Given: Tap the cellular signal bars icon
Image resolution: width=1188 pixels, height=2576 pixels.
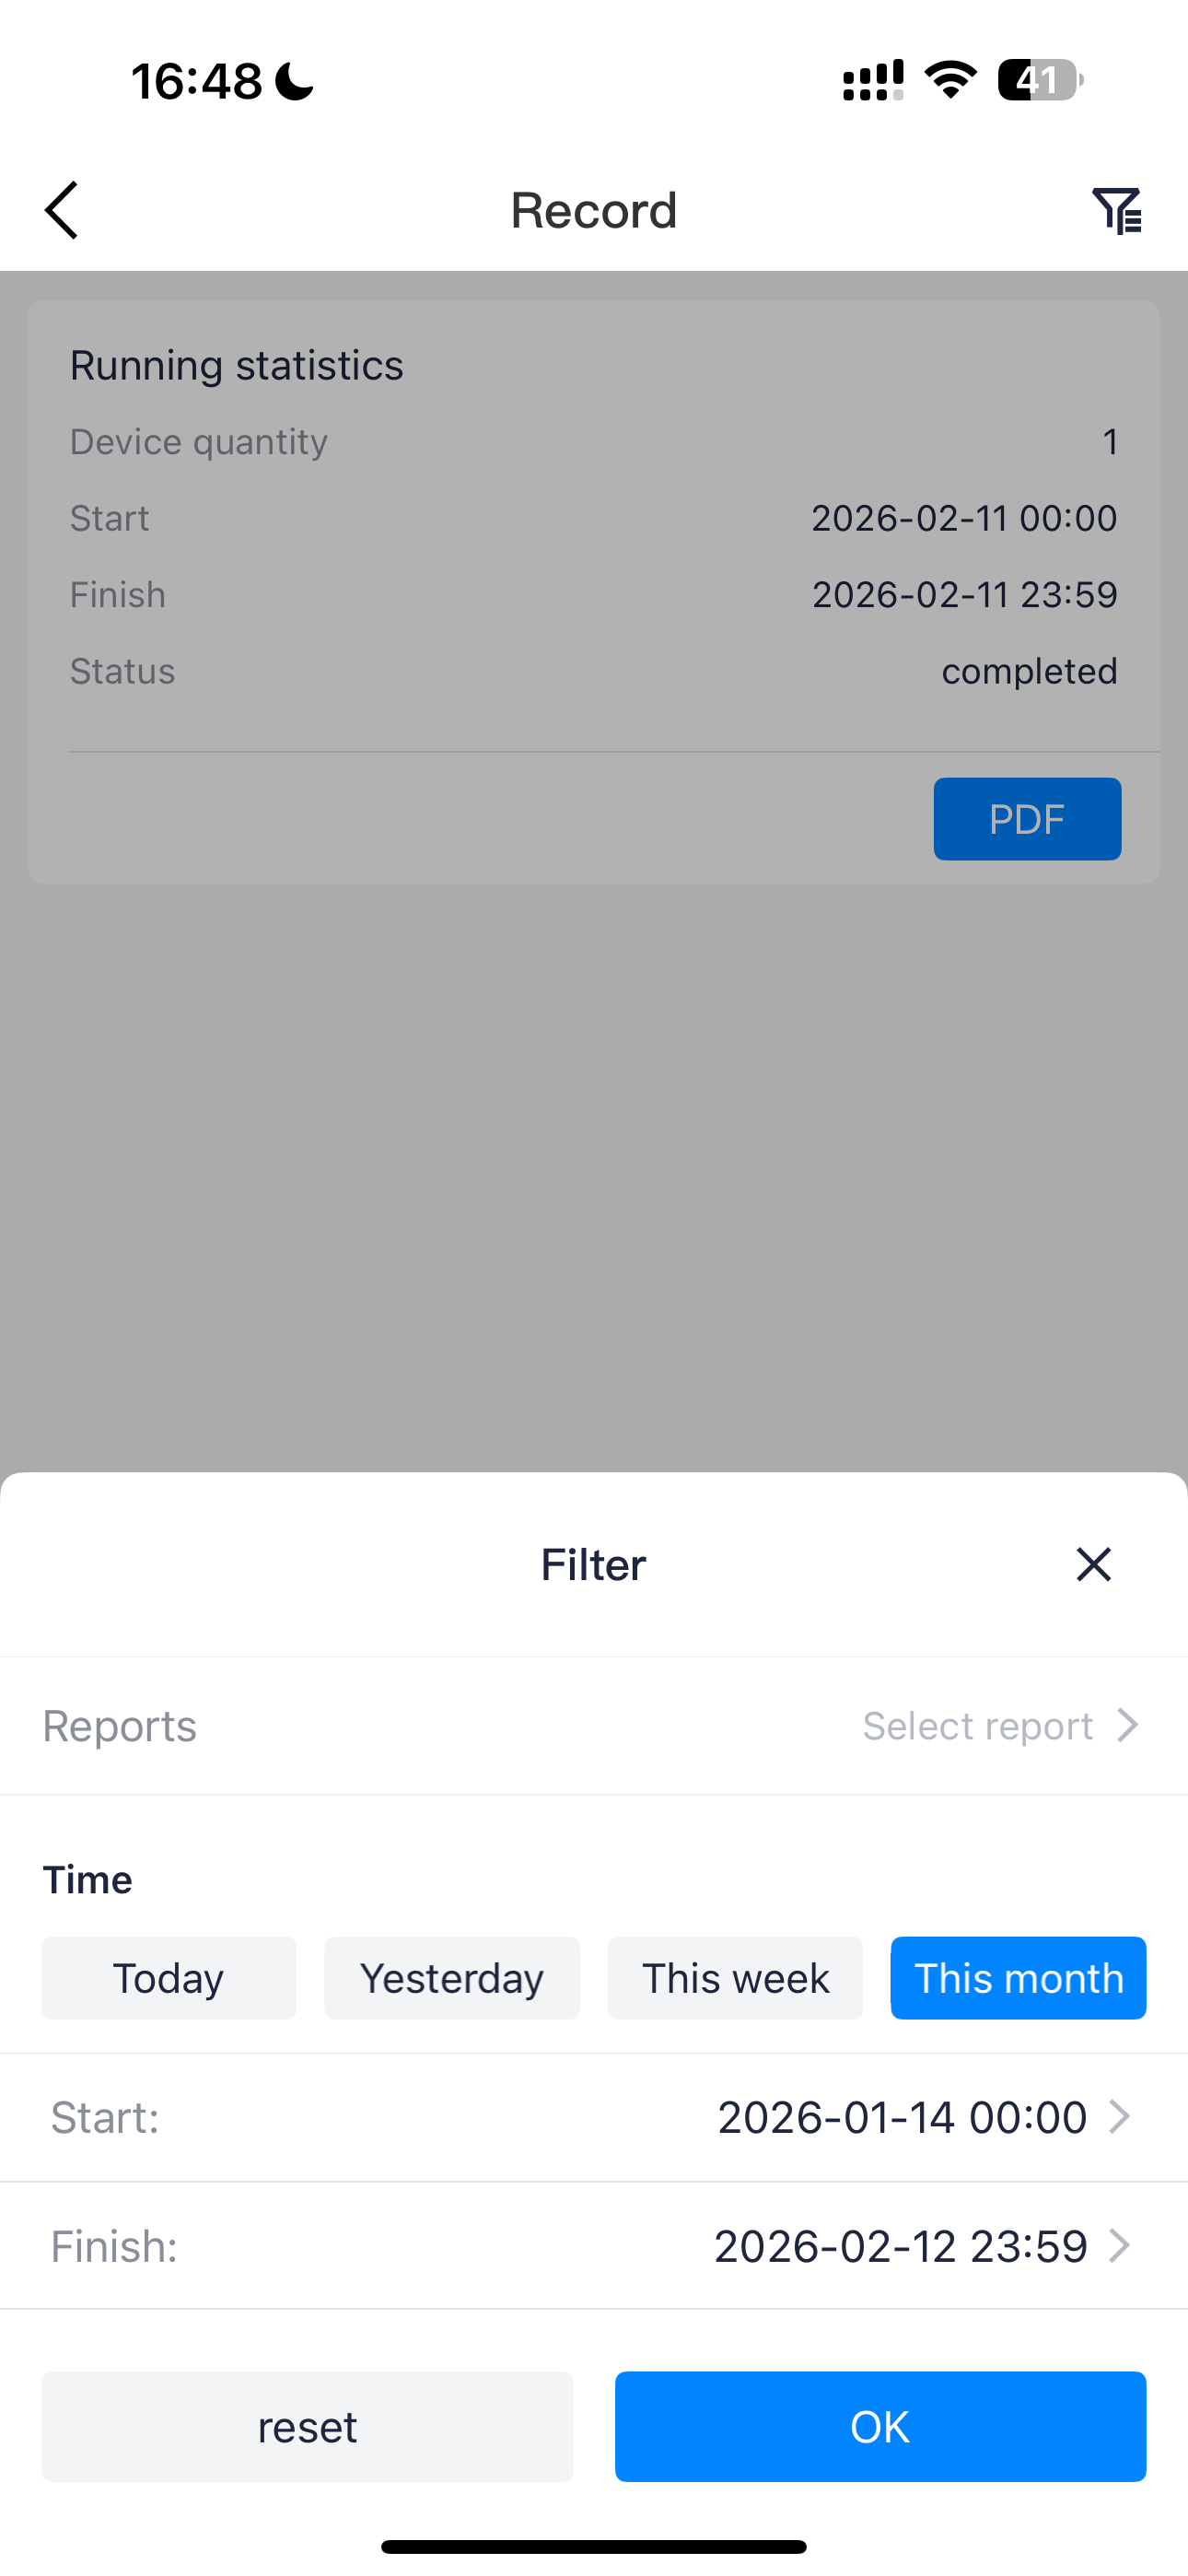Looking at the screenshot, I should (873, 80).
